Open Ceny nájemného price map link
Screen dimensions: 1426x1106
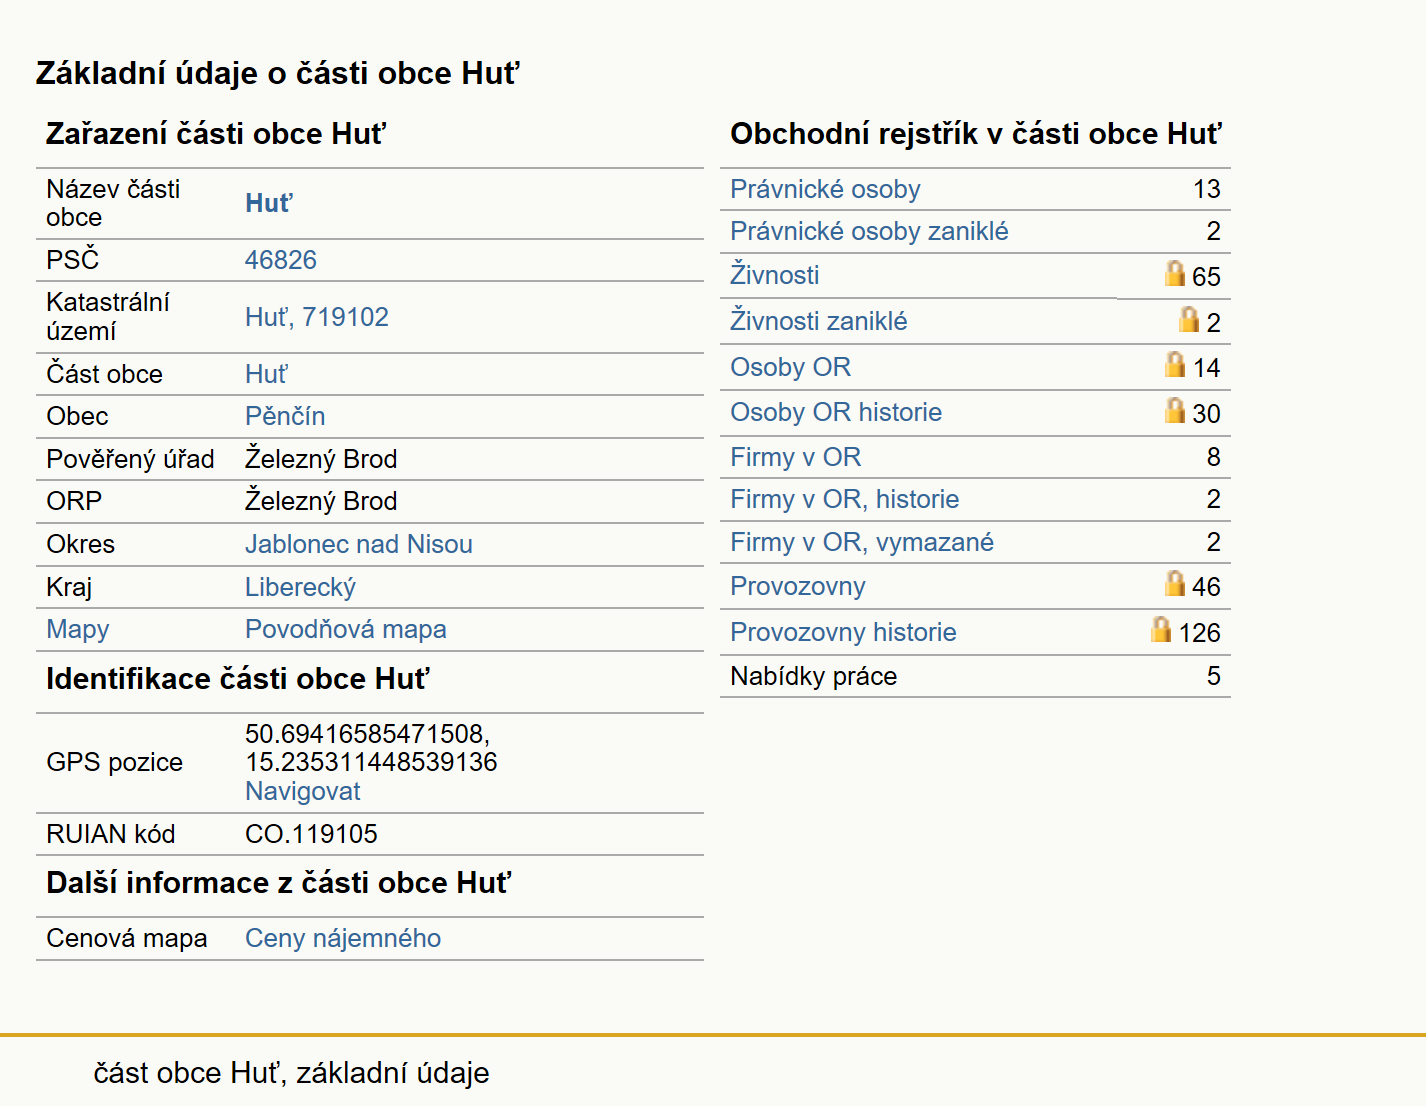343,938
